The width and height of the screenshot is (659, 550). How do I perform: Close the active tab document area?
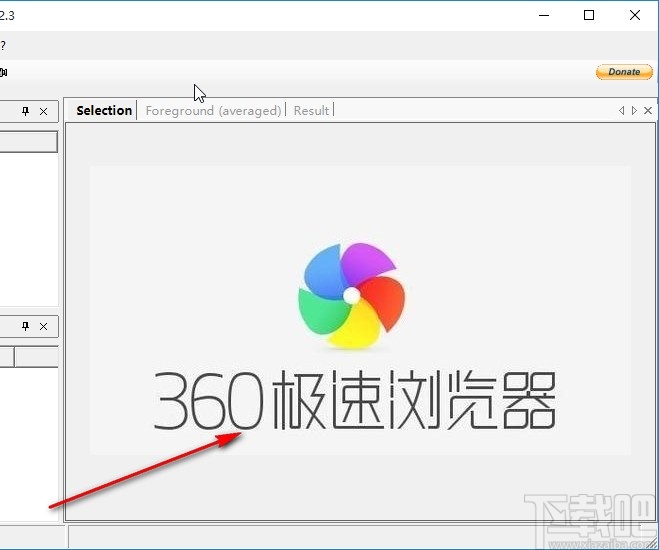coord(648,111)
